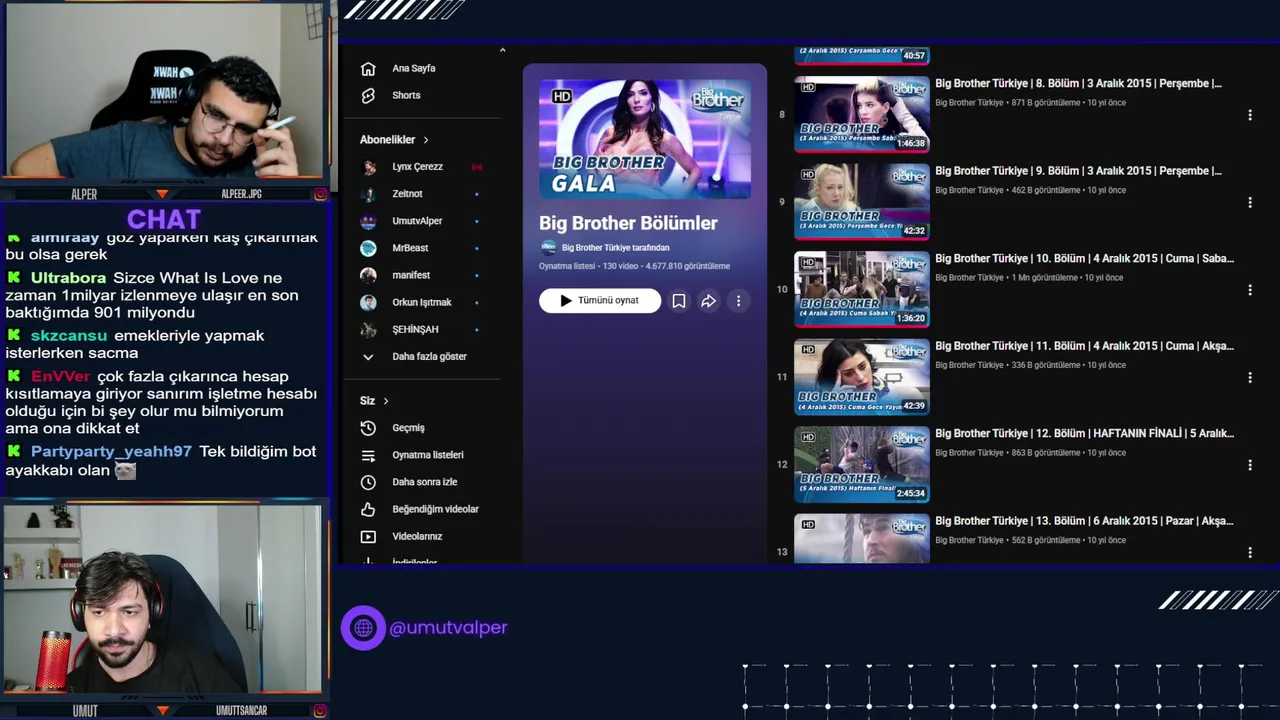Open video title 11. Bölüm 4 Aralık 2015

point(1084,346)
